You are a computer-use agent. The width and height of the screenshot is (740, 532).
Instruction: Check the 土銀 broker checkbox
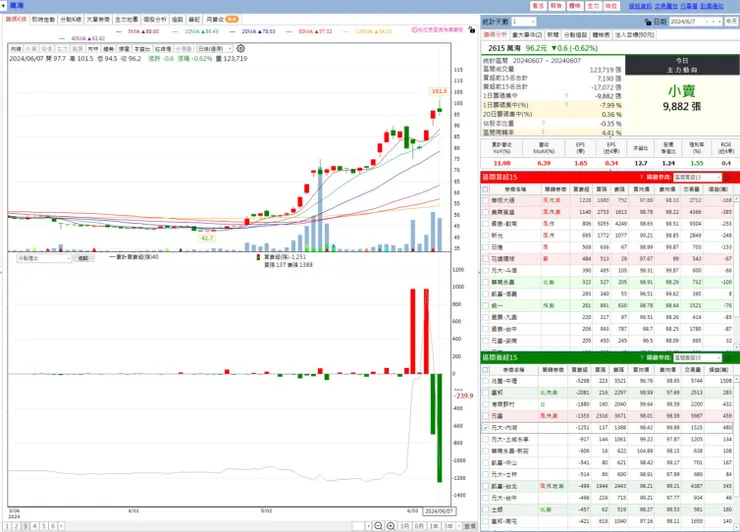pos(486,510)
